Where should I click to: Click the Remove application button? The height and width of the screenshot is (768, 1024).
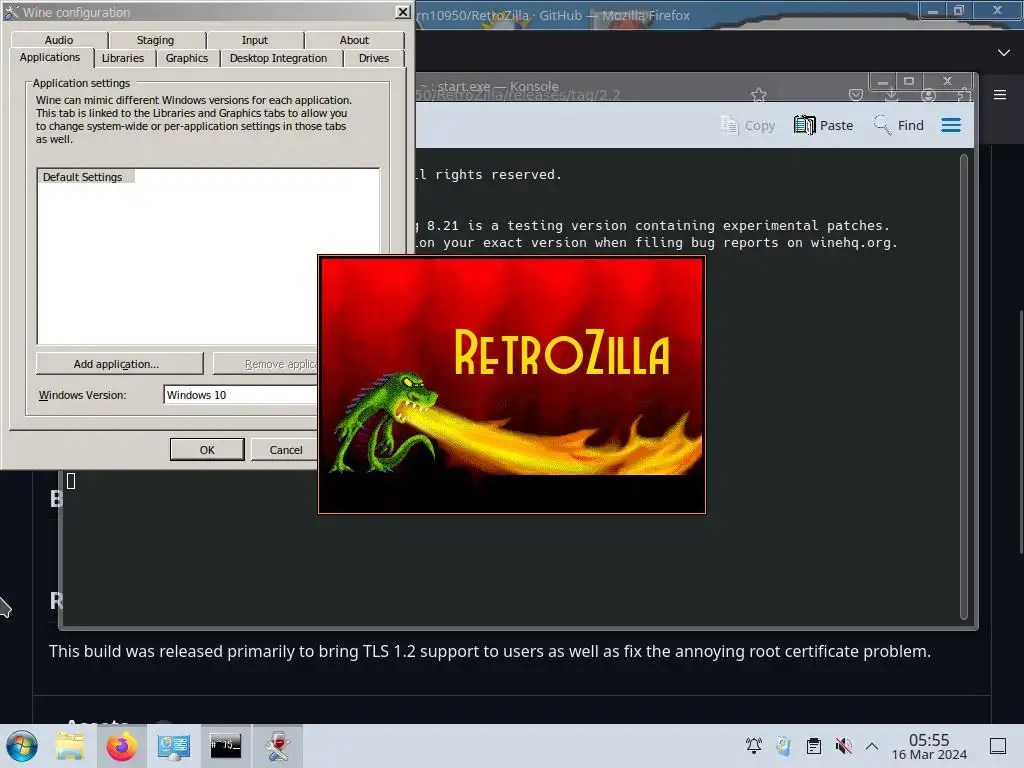[x=266, y=364]
